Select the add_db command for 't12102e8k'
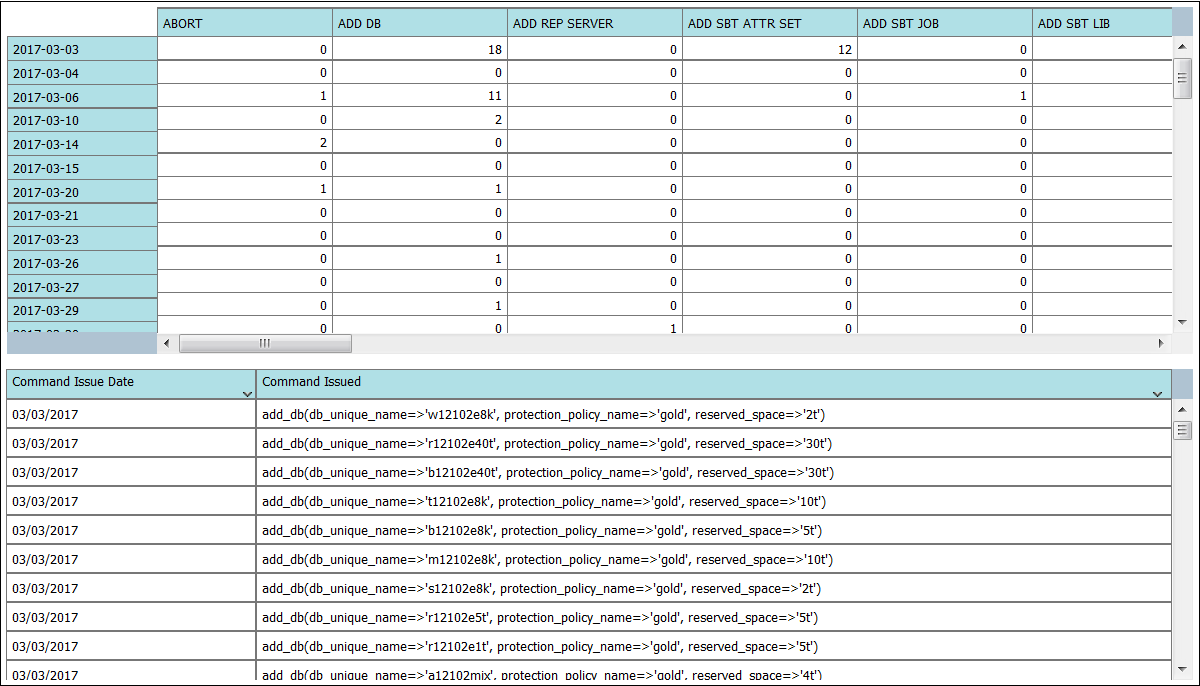1200x686 pixels. coord(714,501)
